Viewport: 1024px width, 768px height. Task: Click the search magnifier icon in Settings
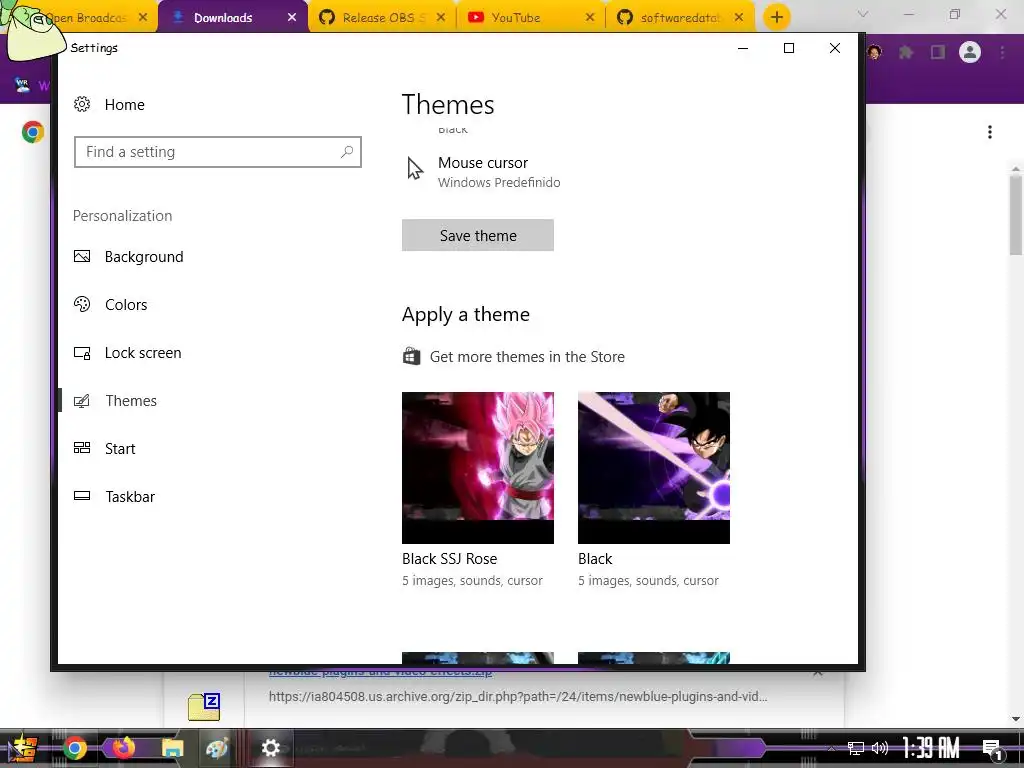pos(347,152)
